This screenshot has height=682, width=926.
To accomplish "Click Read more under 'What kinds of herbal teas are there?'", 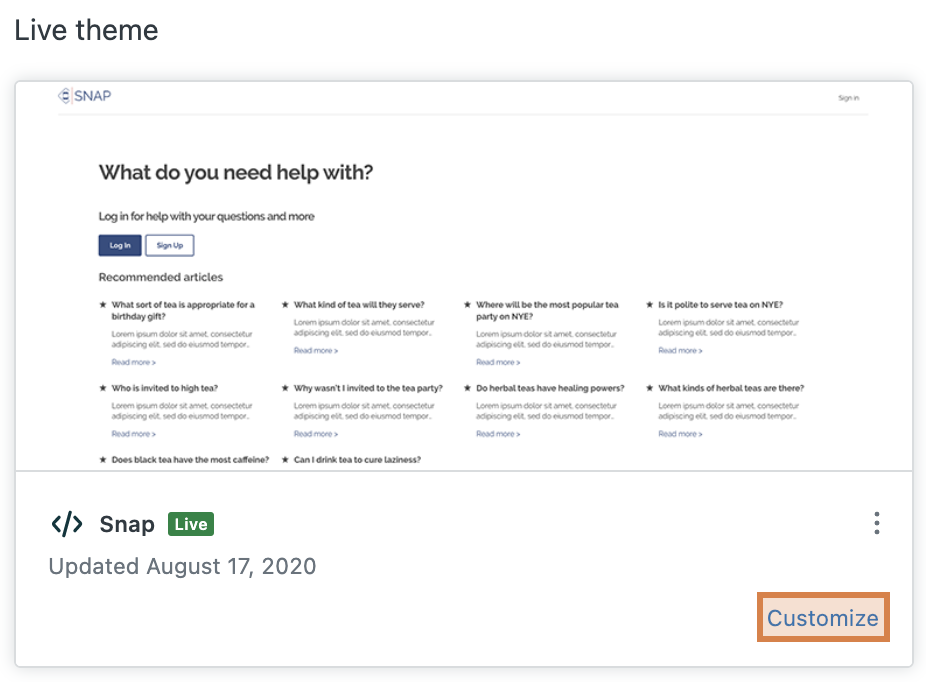I will point(680,434).
